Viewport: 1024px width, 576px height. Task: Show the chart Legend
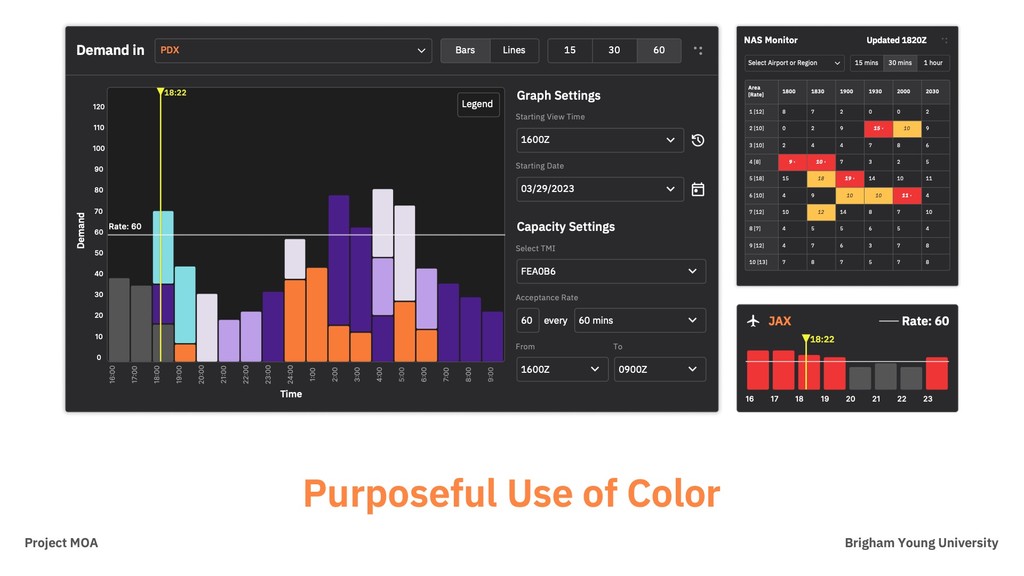click(x=477, y=104)
